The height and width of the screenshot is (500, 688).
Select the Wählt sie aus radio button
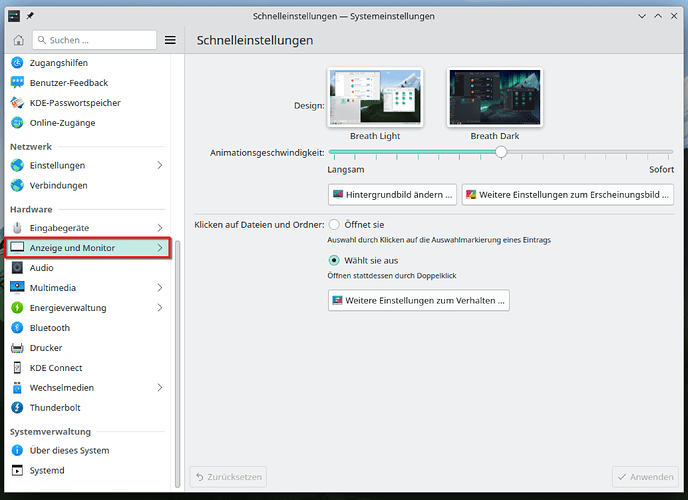tap(334, 261)
